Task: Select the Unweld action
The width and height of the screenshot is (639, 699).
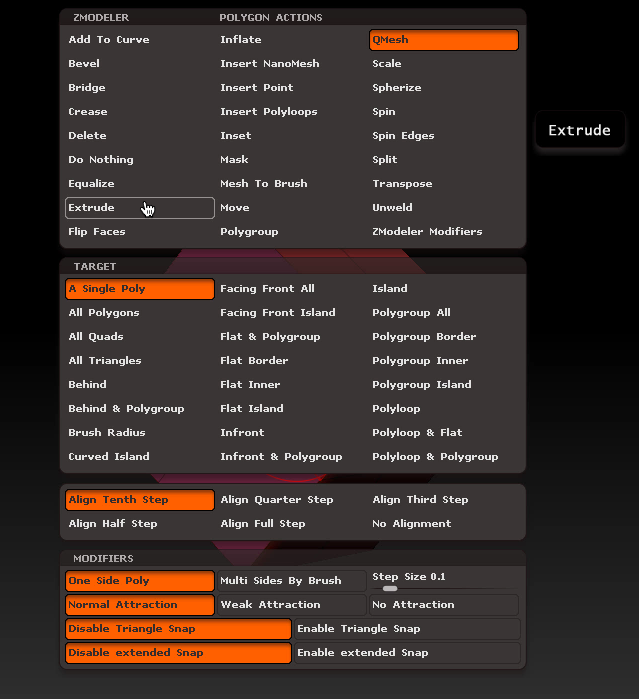Action: pyautogui.click(x=444, y=208)
